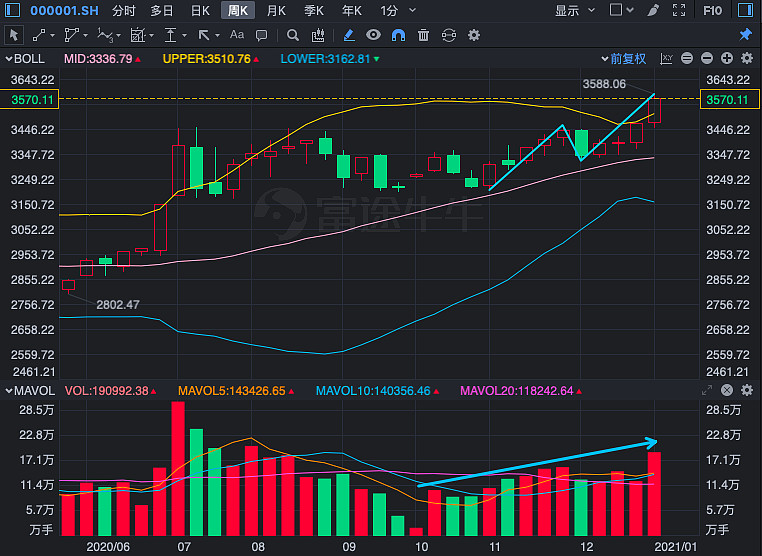
Task: Expand more timeframes chevron after 1分
Action: click(x=413, y=10)
